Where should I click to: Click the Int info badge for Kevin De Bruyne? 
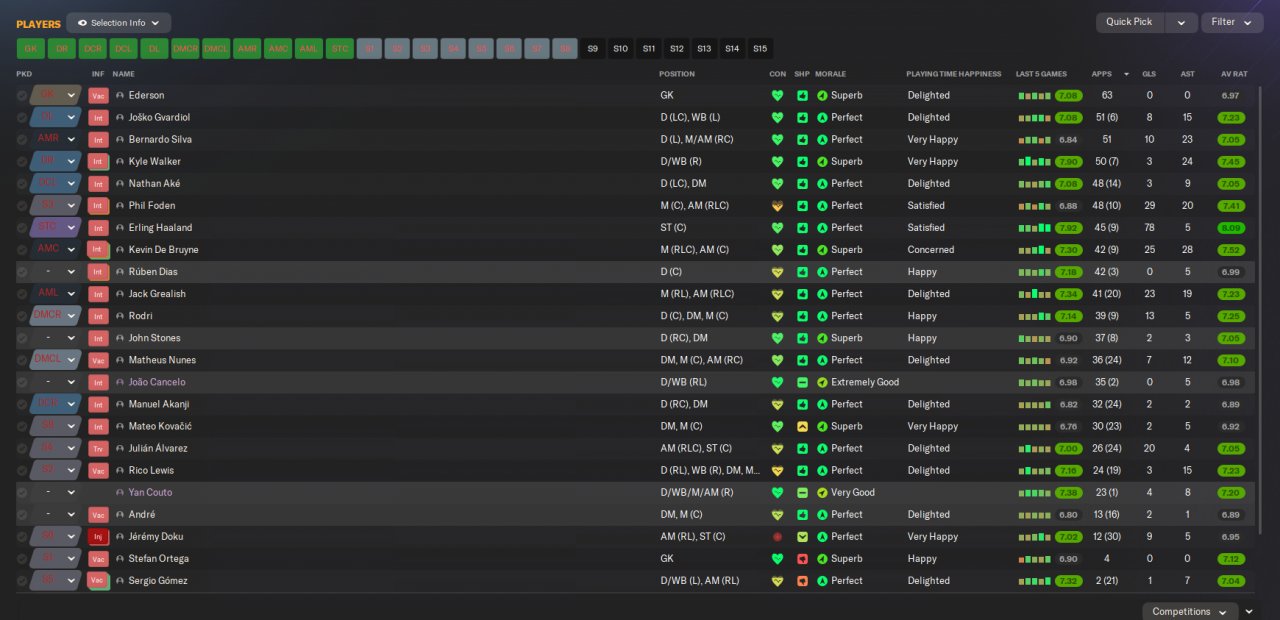point(98,250)
